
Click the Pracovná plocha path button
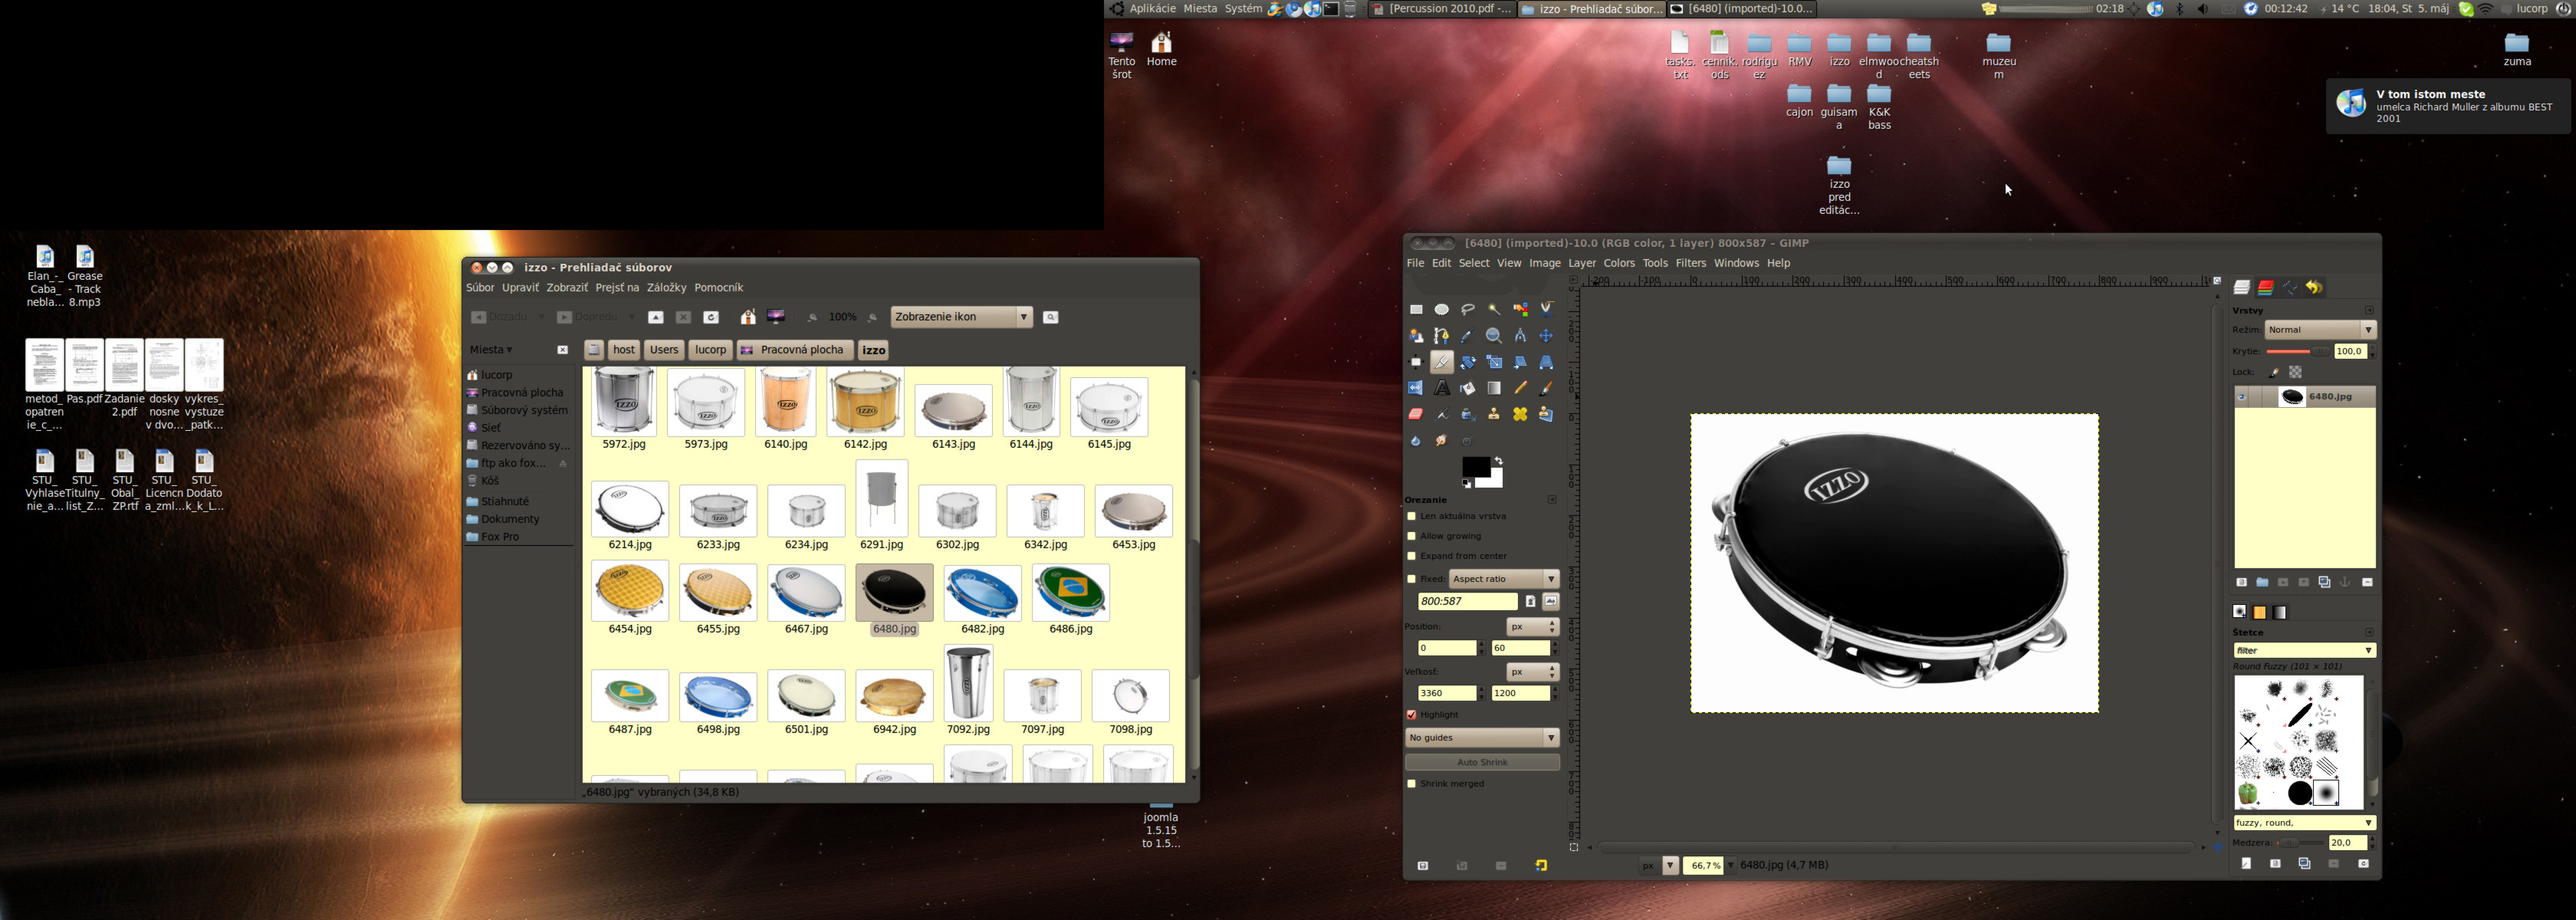pyautogui.click(x=794, y=350)
